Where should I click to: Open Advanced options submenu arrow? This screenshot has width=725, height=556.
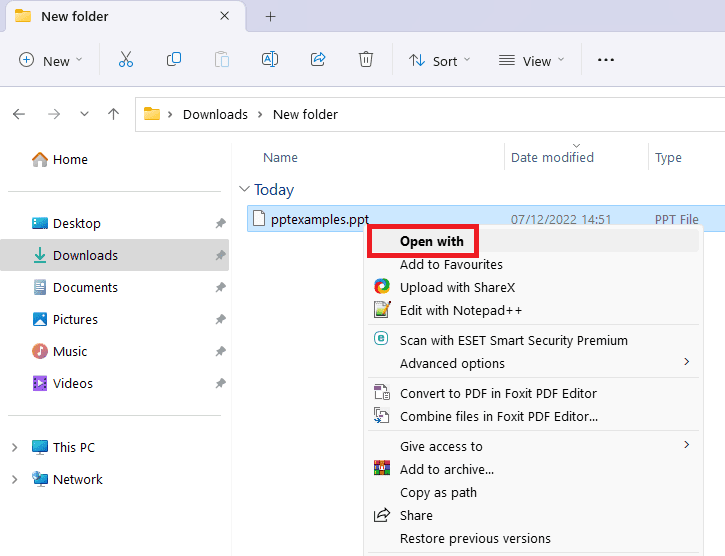coord(687,362)
